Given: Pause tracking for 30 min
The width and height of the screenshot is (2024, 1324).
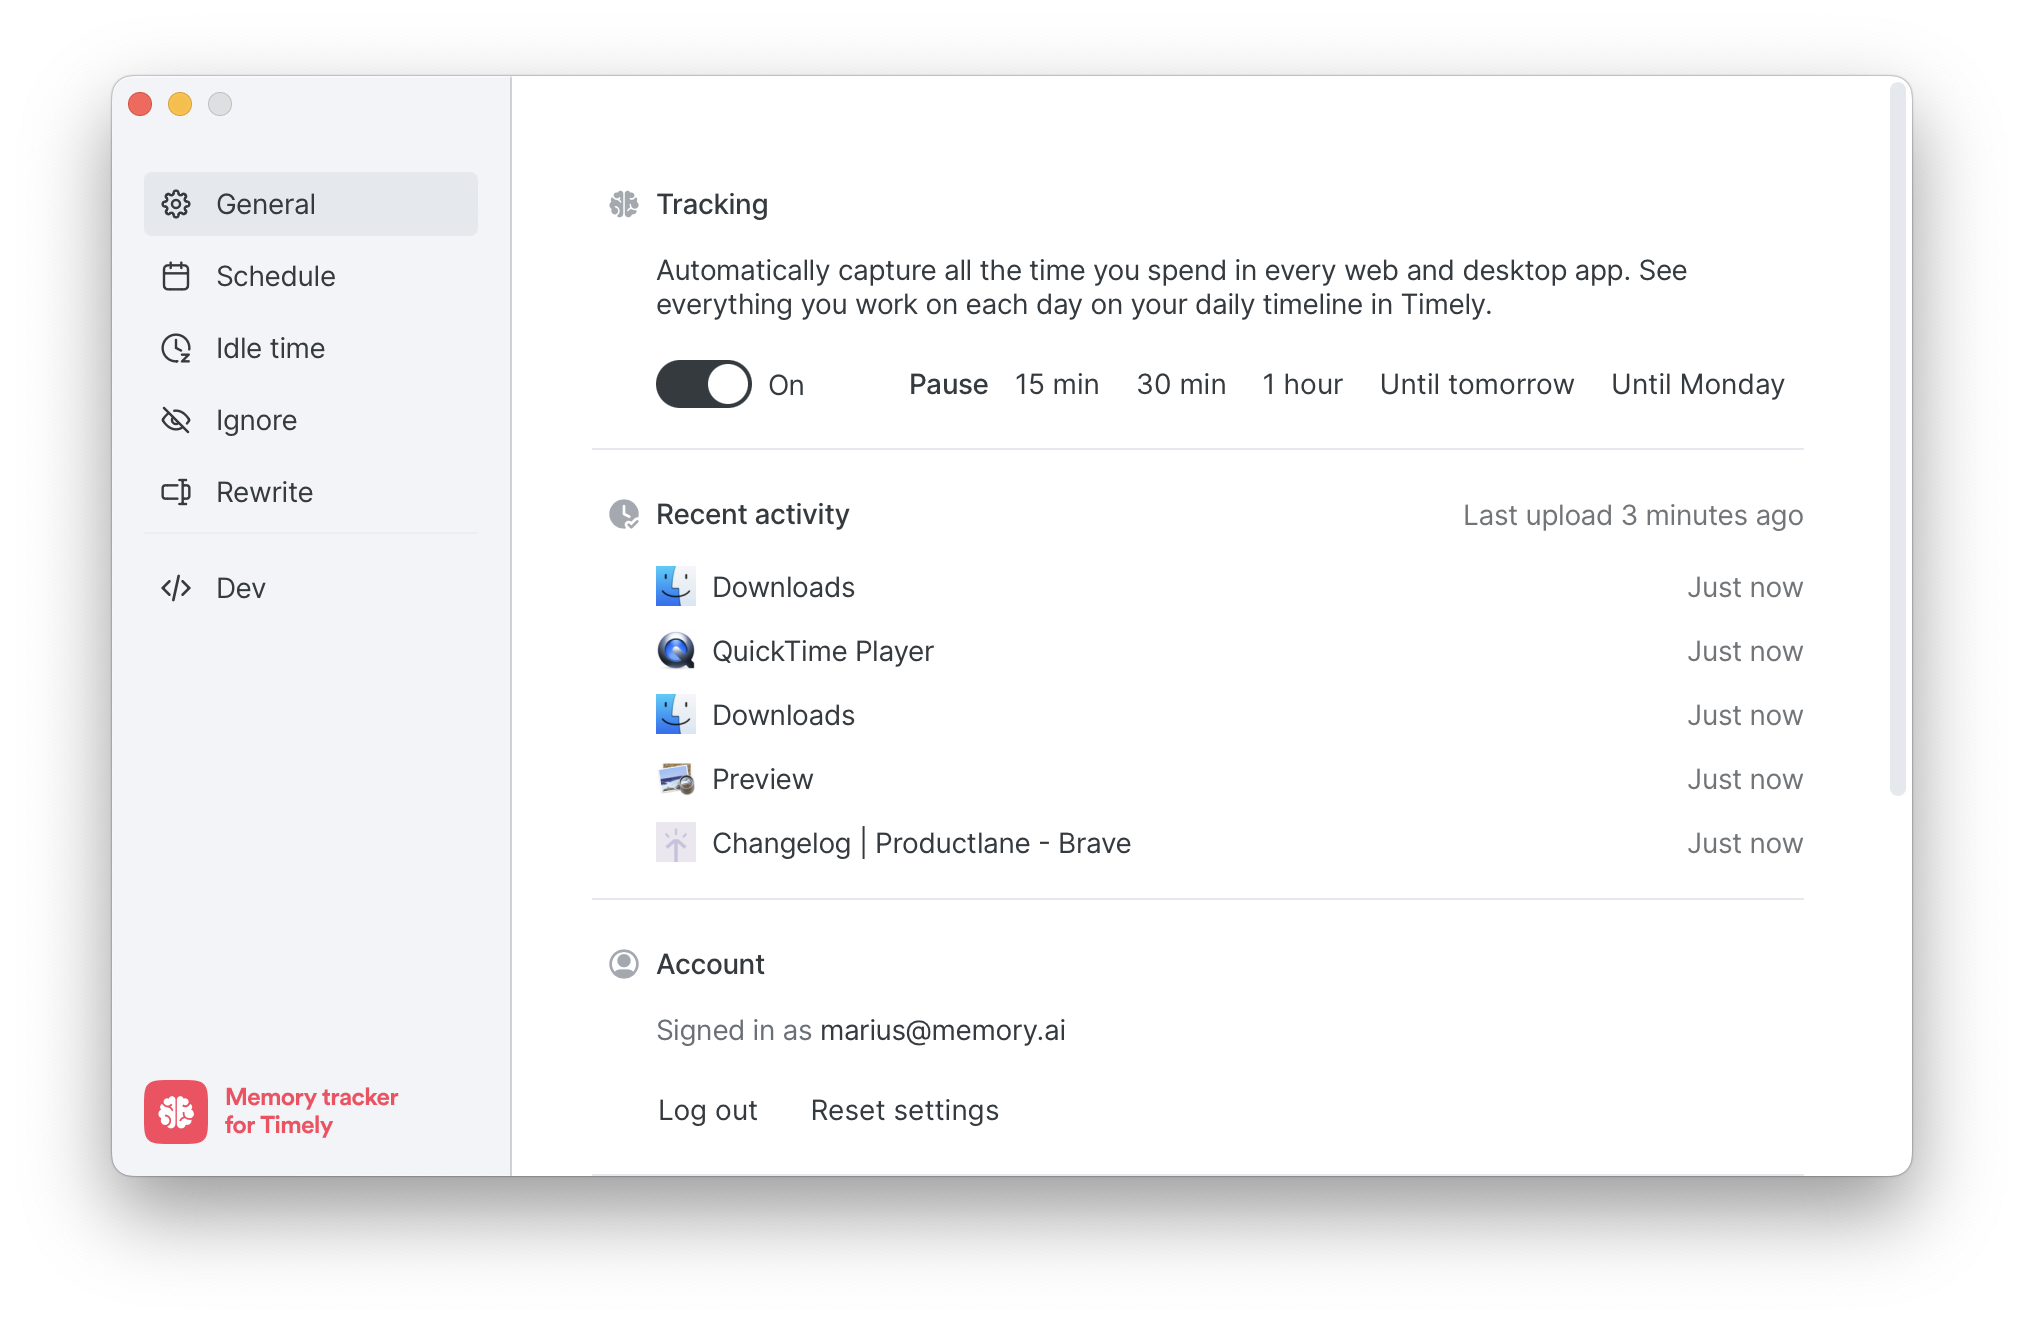Looking at the screenshot, I should click(x=1181, y=384).
